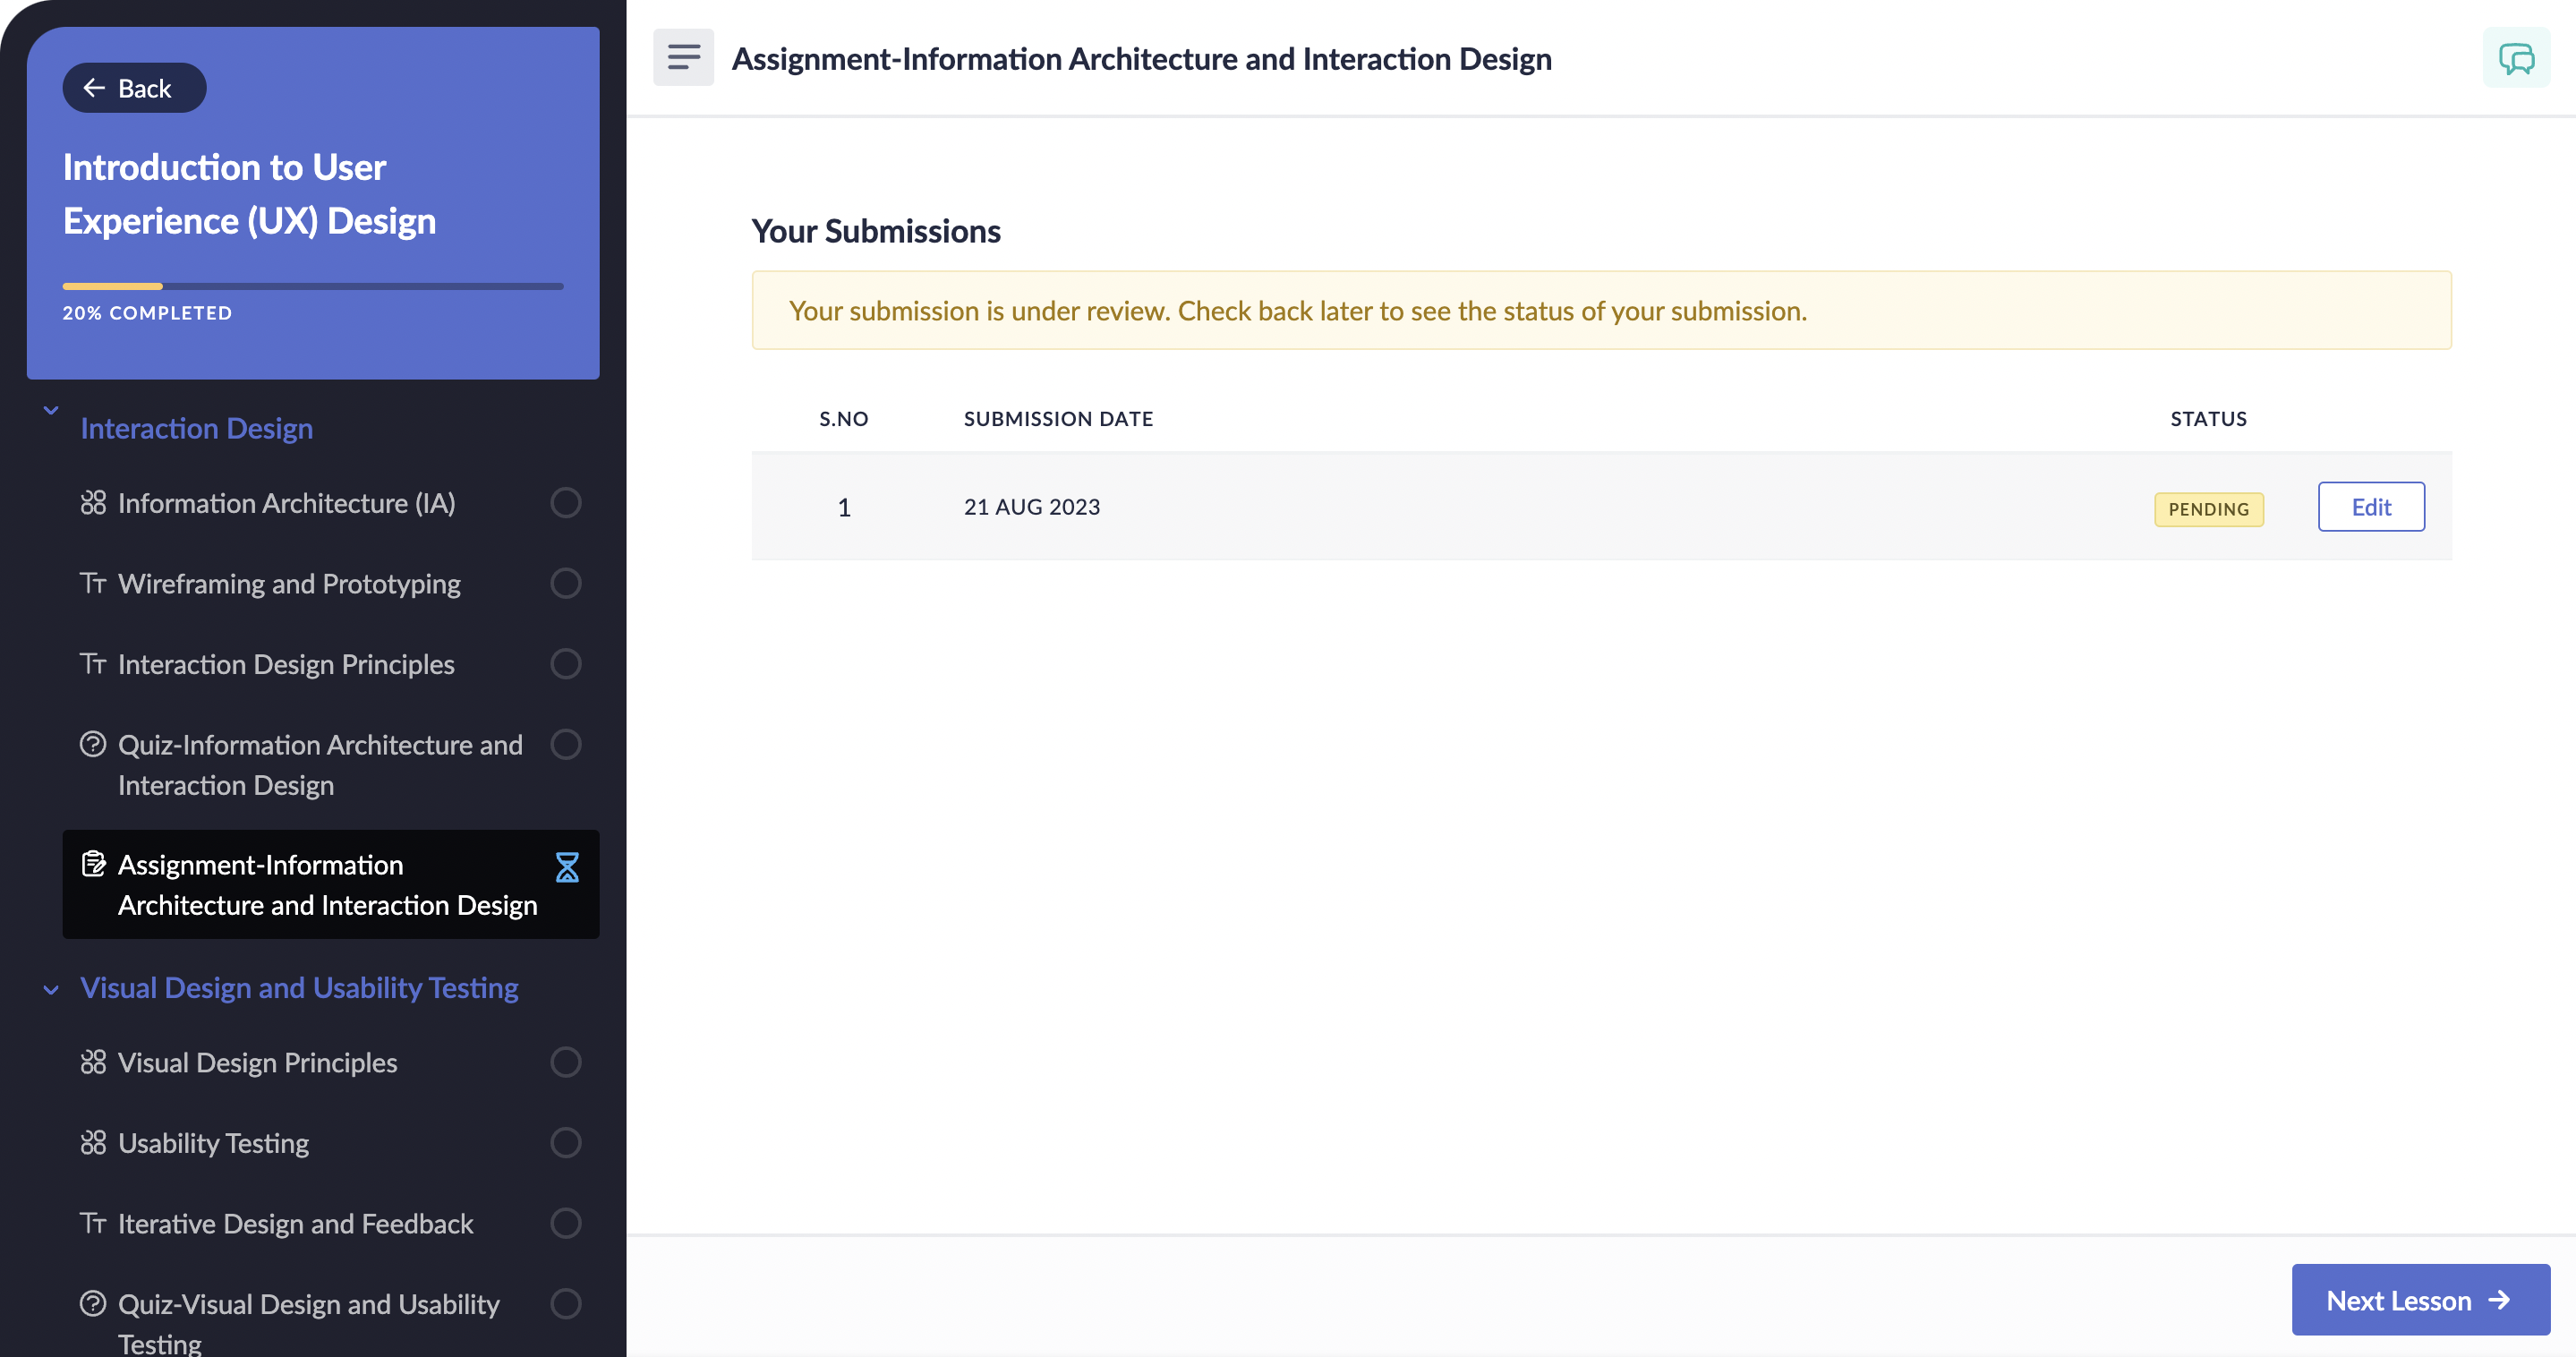Click the Back button in sidebar
Viewport: 2576px width, 1357px height.
click(134, 88)
